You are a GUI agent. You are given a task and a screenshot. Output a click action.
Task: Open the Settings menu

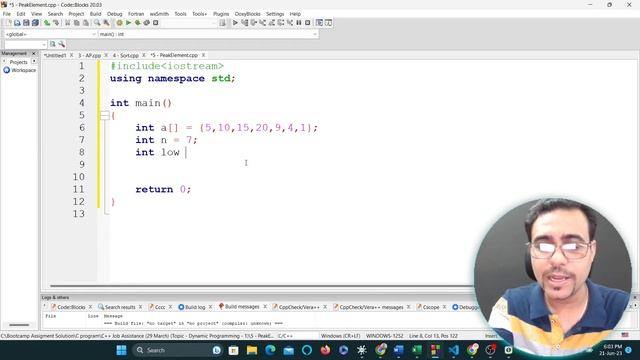[275, 14]
